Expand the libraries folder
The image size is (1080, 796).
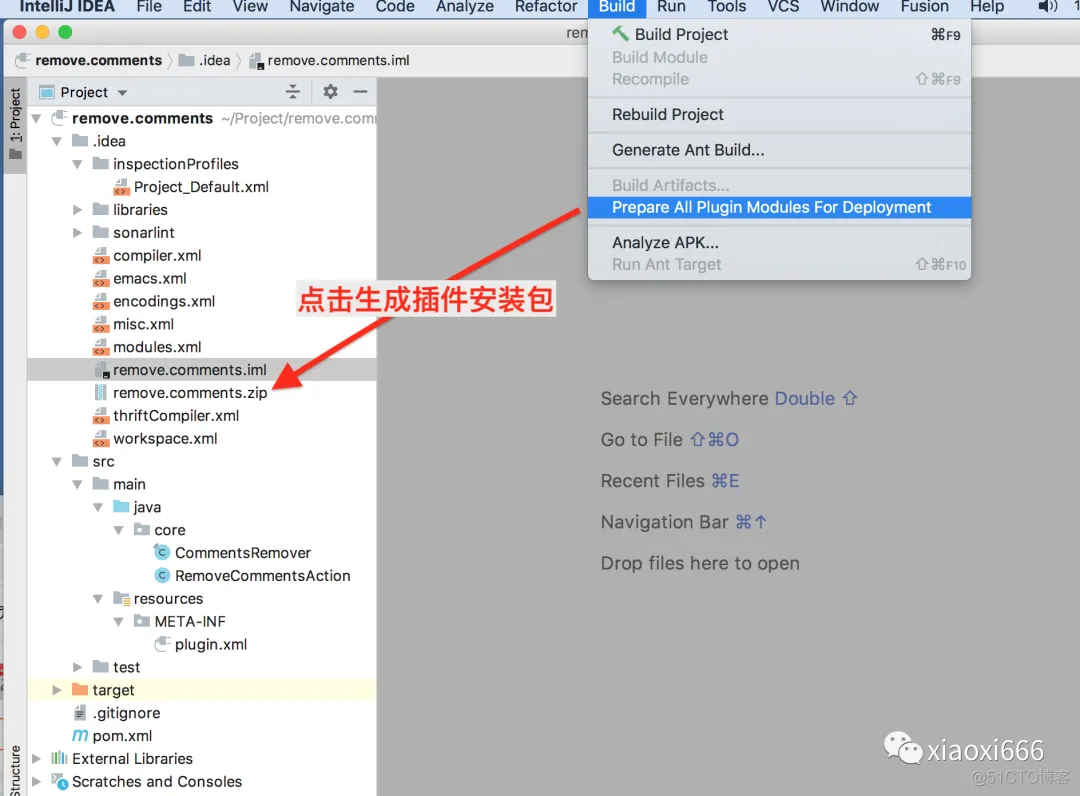(79, 209)
